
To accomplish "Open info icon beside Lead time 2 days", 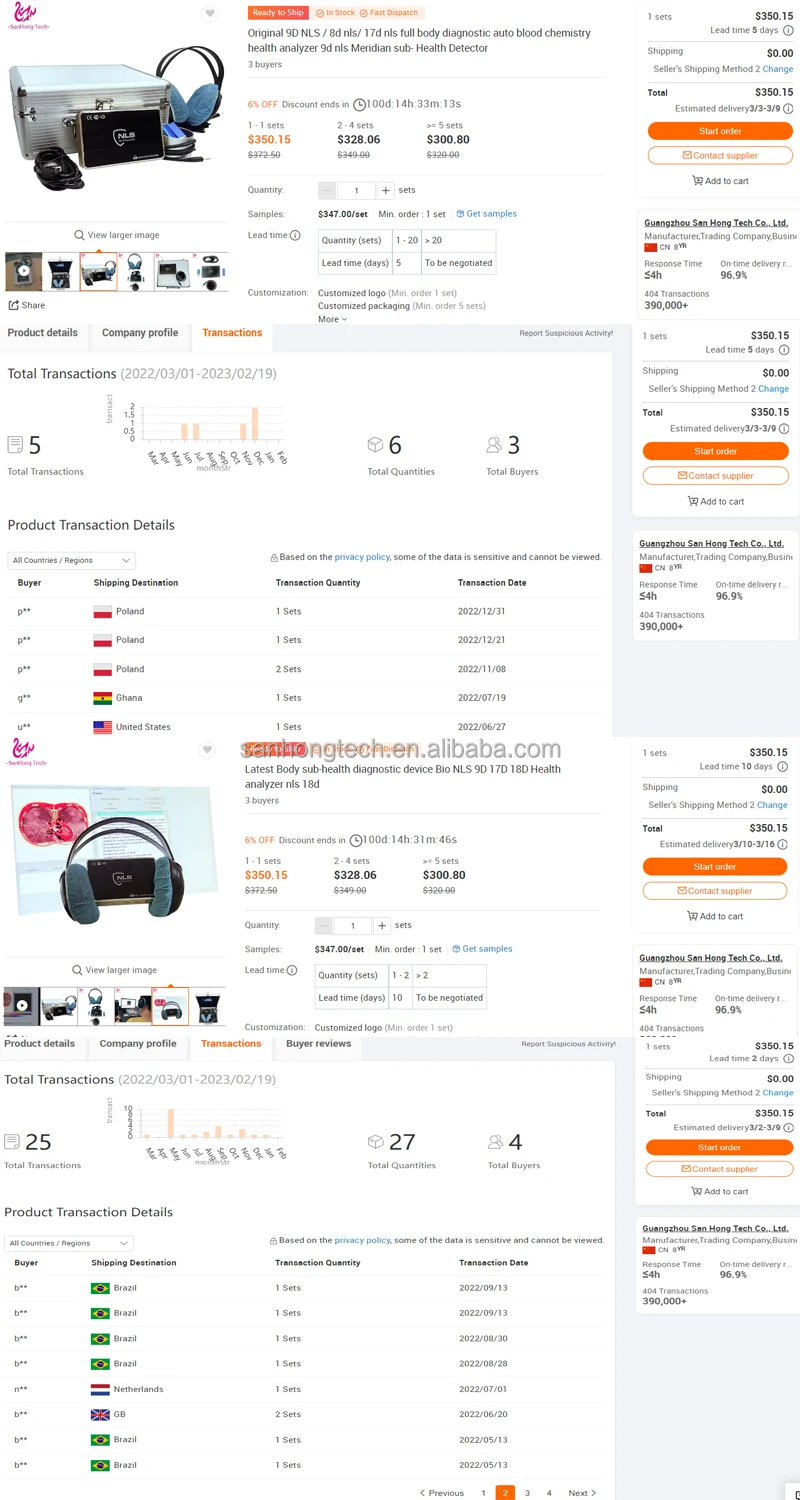I will [x=787, y=1059].
